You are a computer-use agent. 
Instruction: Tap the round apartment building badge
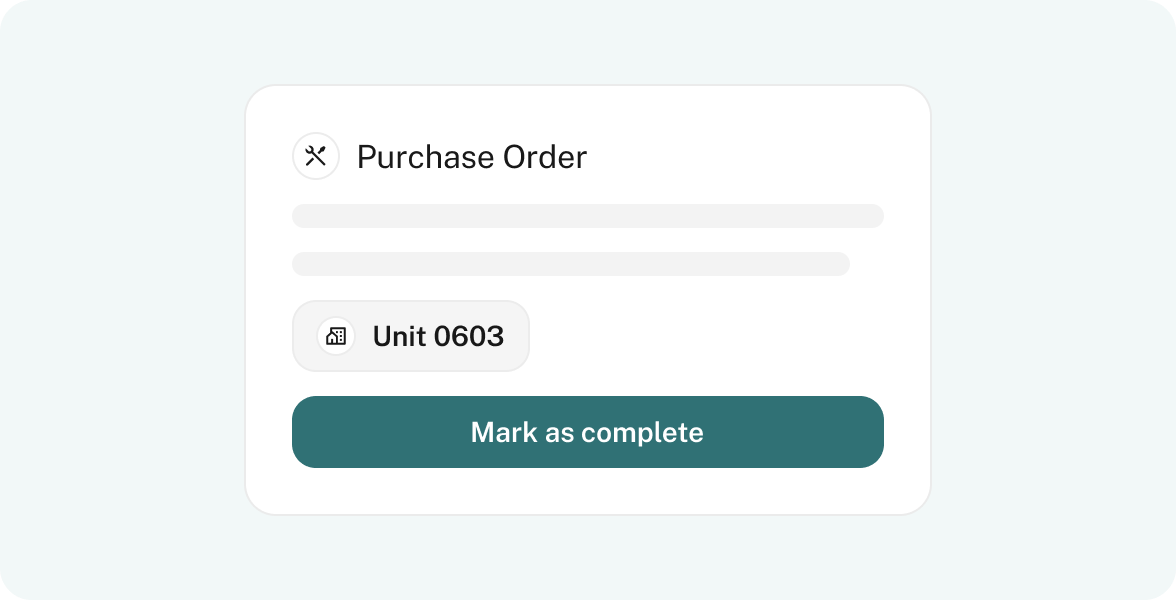point(336,336)
